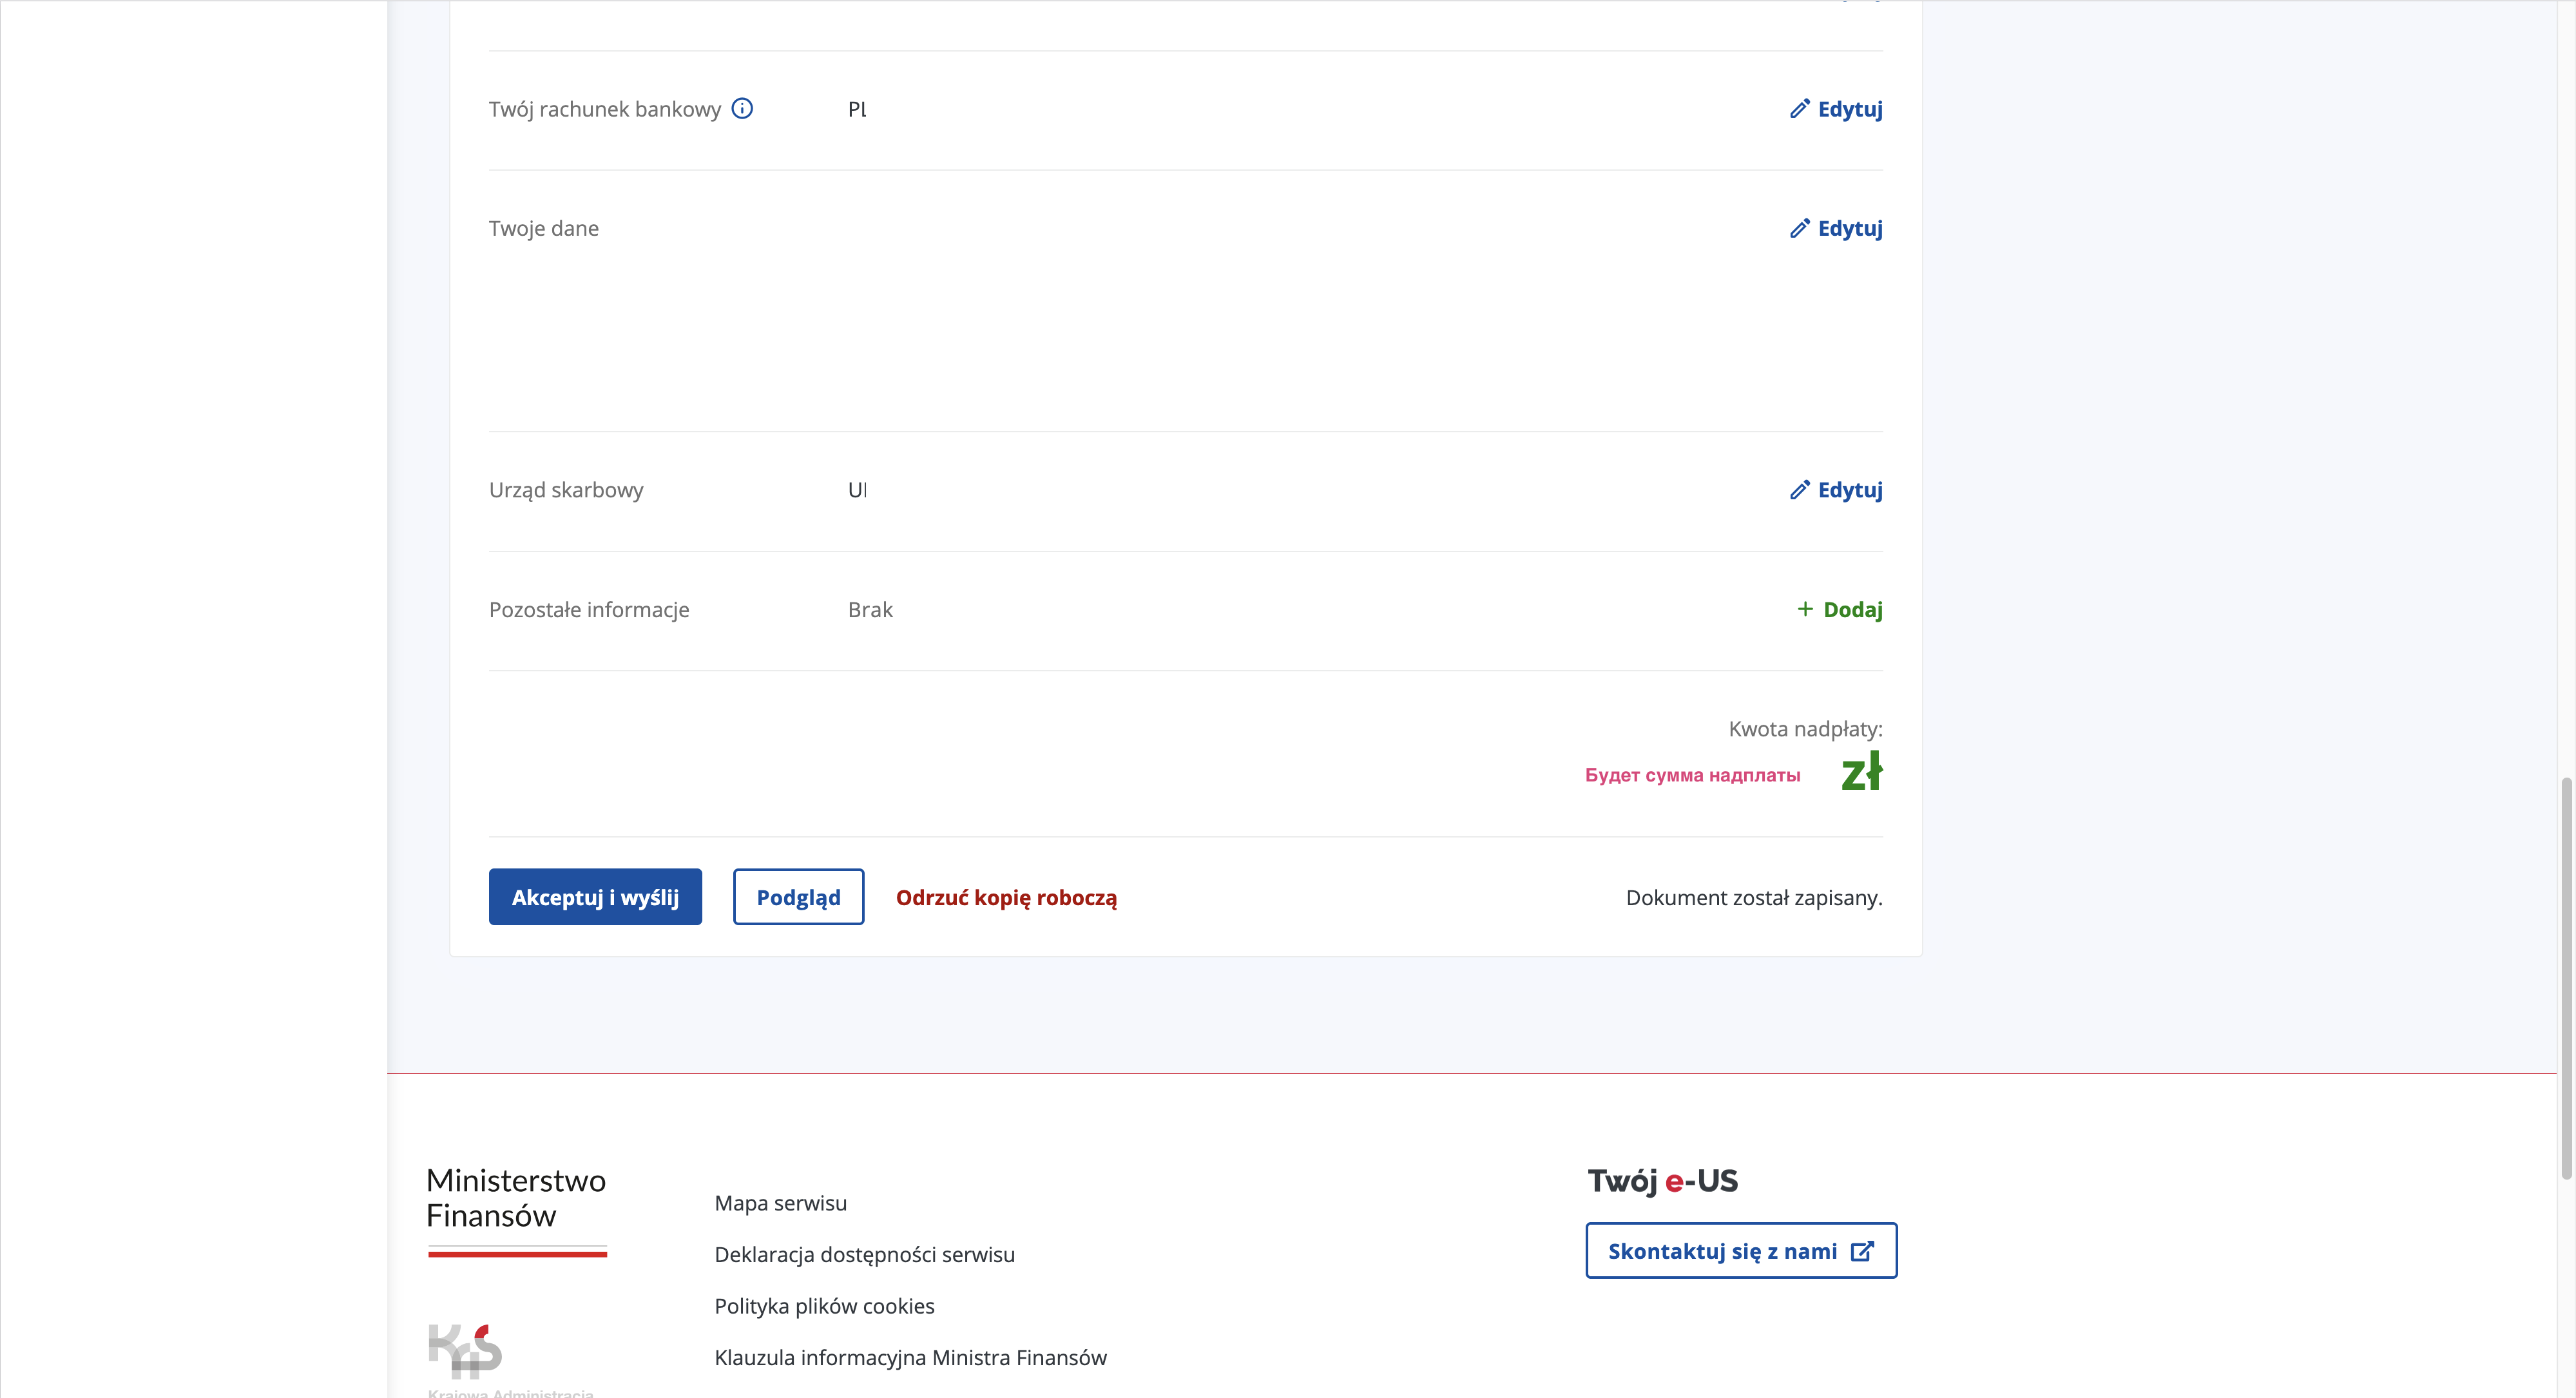Click Edytuj text for Urząd skarbowy
The width and height of the screenshot is (2576, 1398).
click(x=1849, y=489)
